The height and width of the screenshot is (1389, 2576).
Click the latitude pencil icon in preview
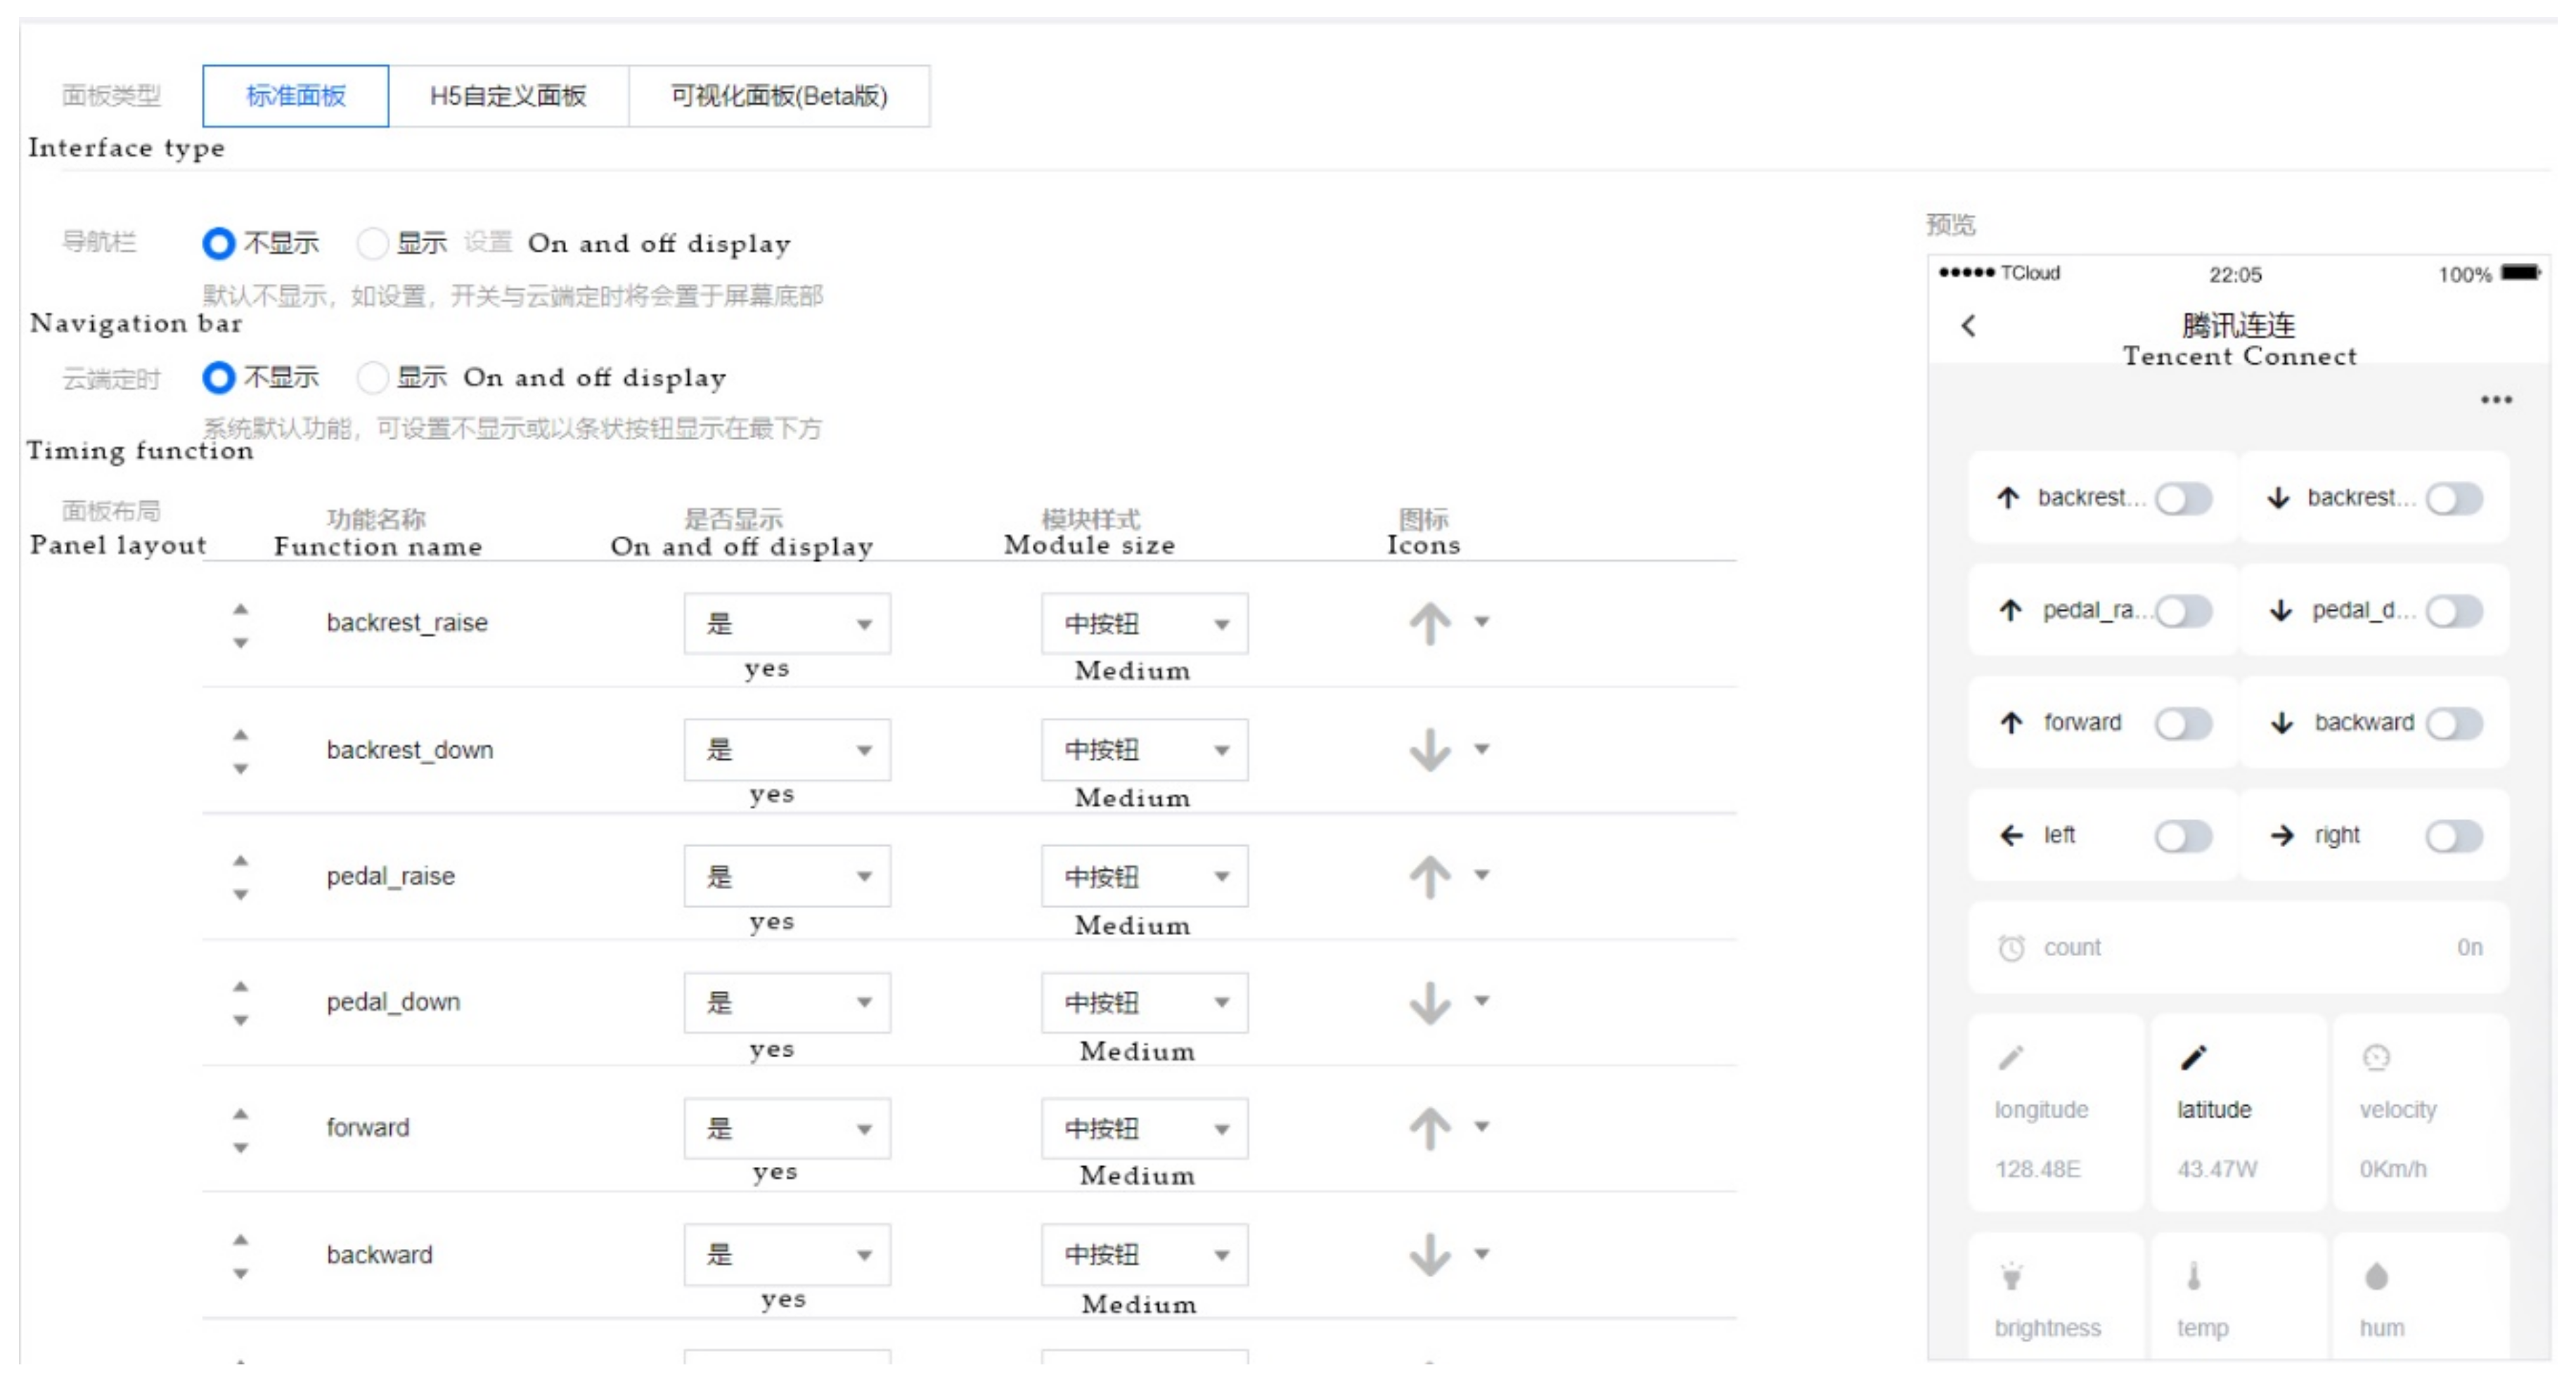2193,1057
